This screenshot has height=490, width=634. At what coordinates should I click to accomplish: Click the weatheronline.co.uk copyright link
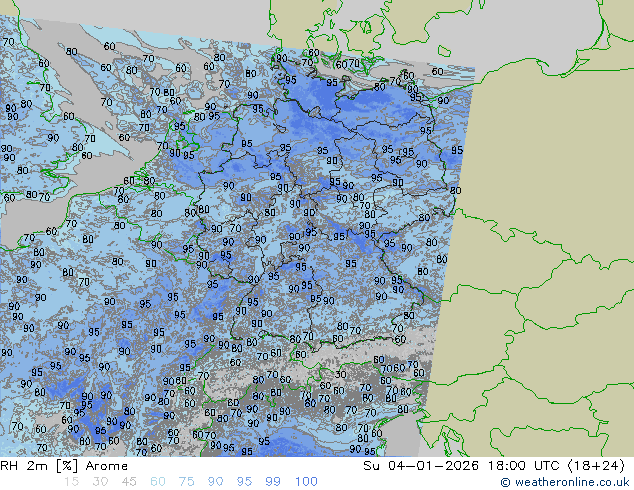(x=565, y=482)
